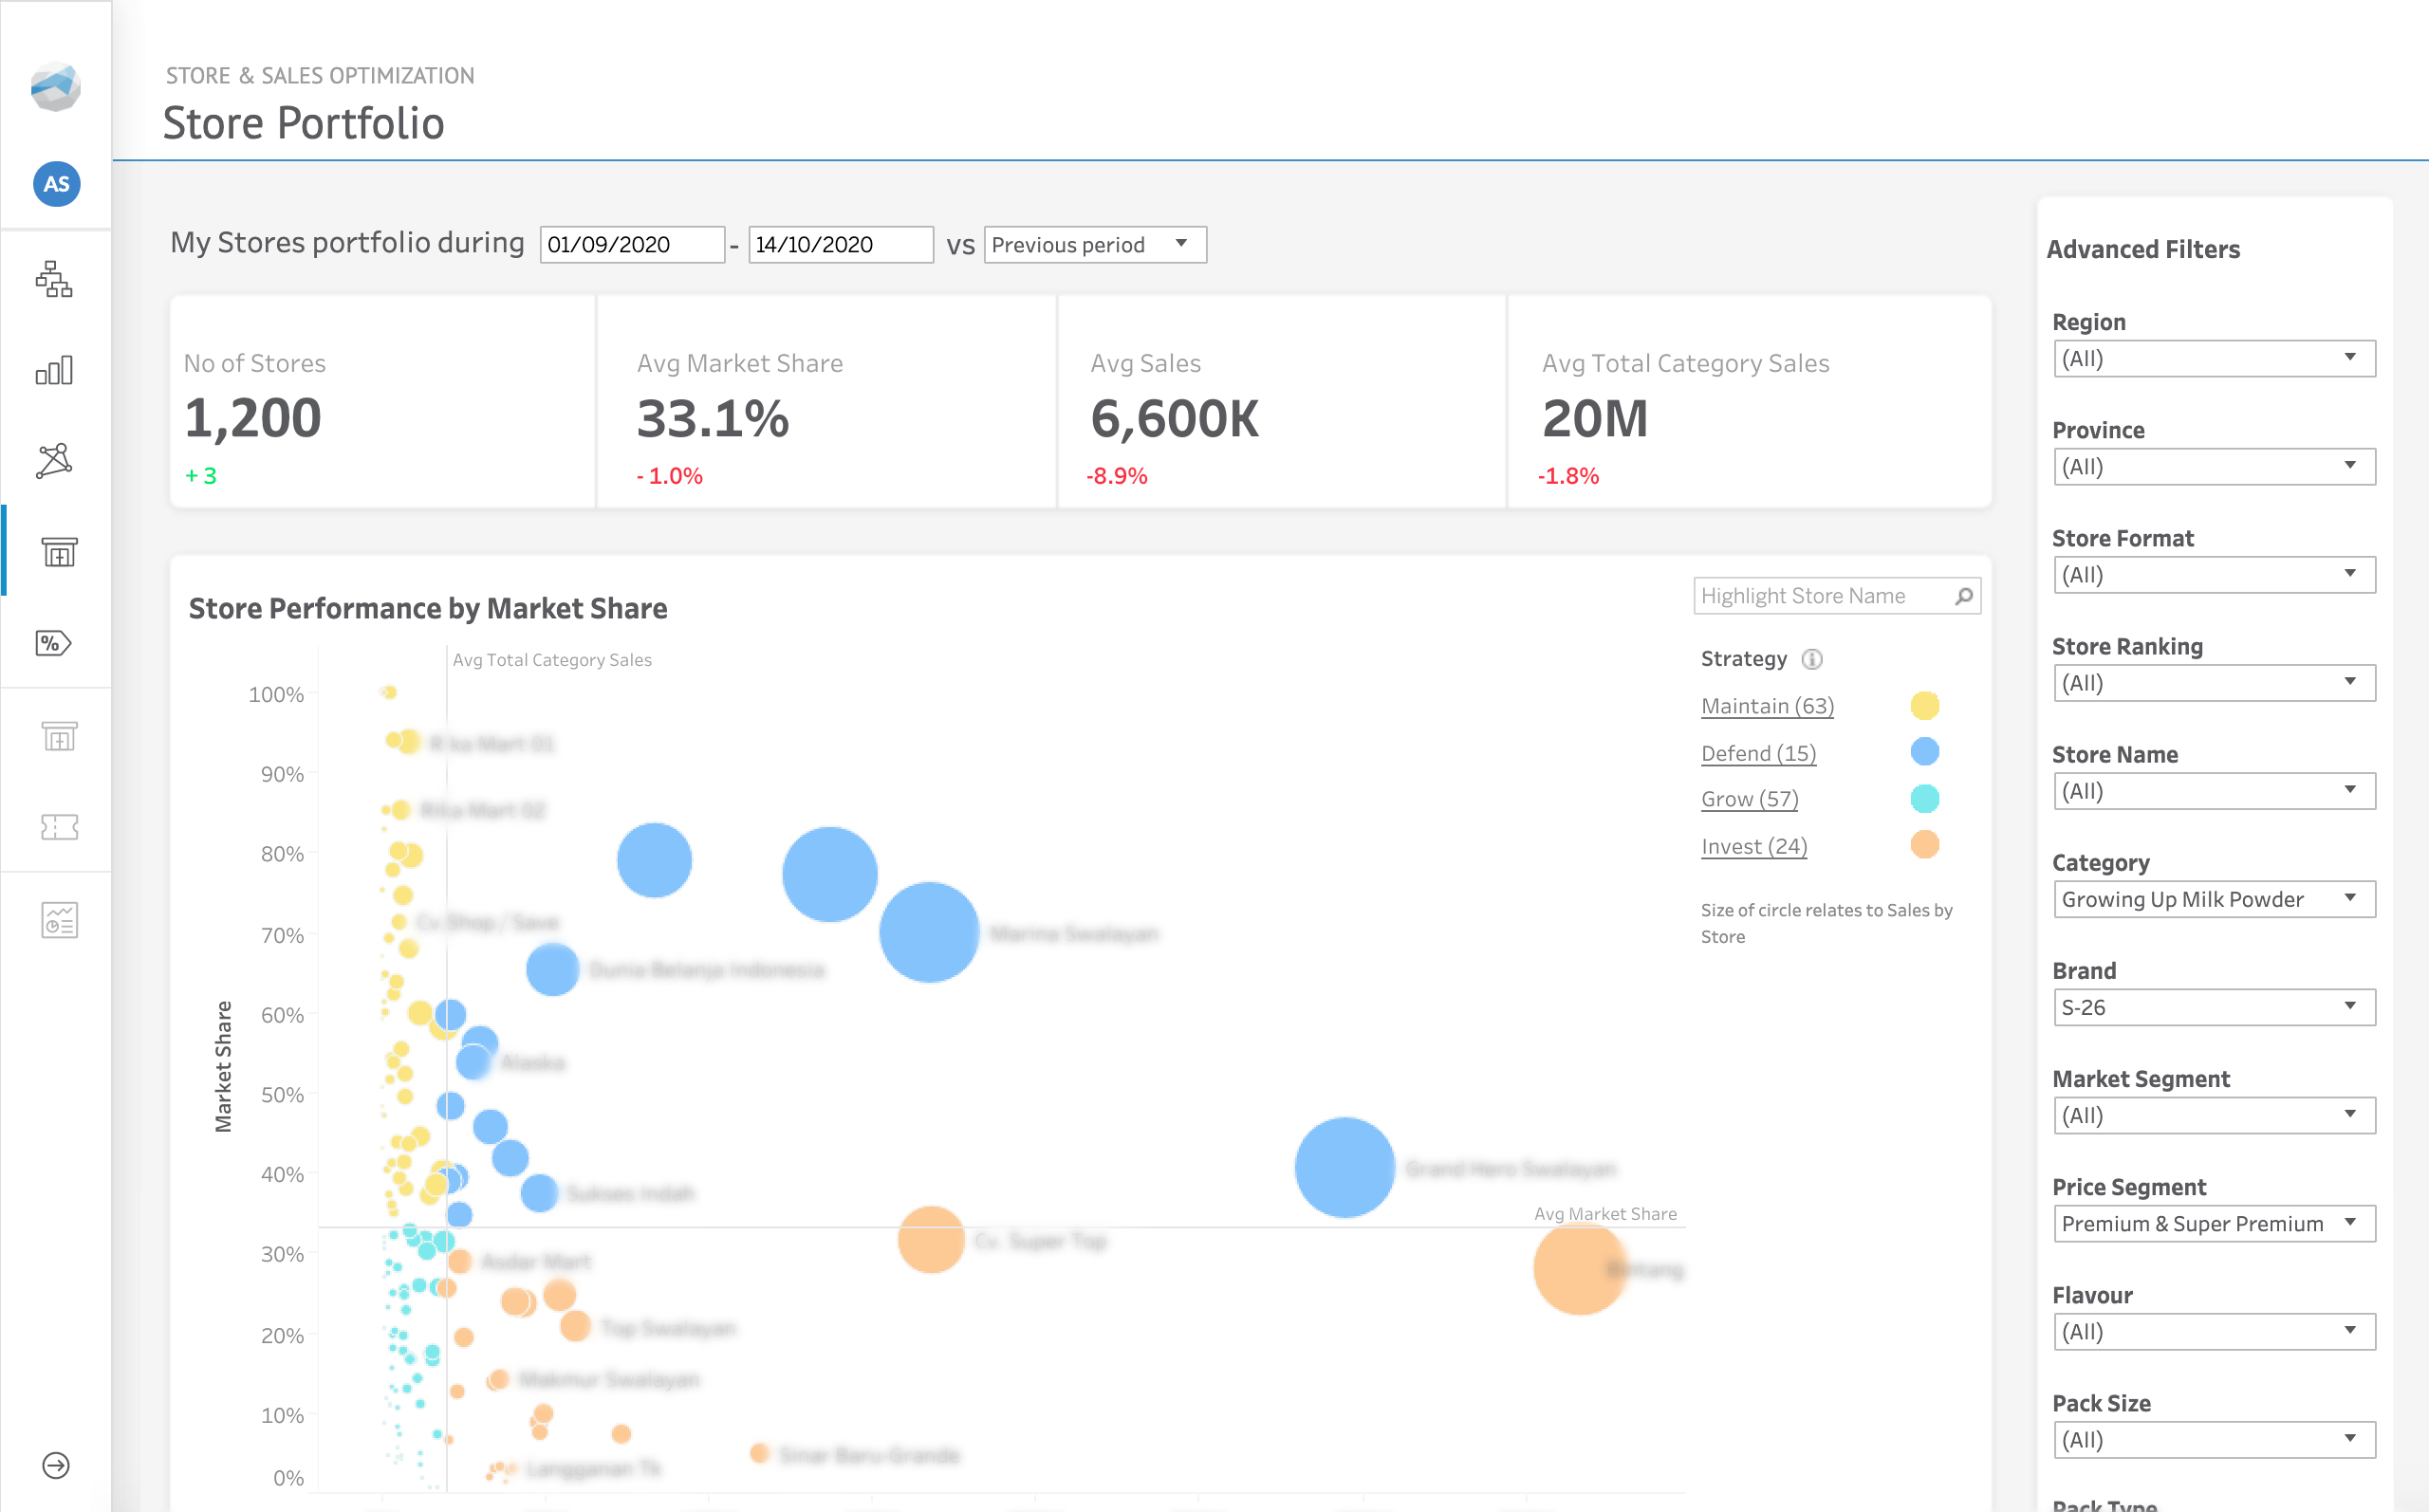Screen dimensions: 2429x1512
Task: Expand the Region filter dropdown
Action: pyautogui.click(x=2214, y=358)
